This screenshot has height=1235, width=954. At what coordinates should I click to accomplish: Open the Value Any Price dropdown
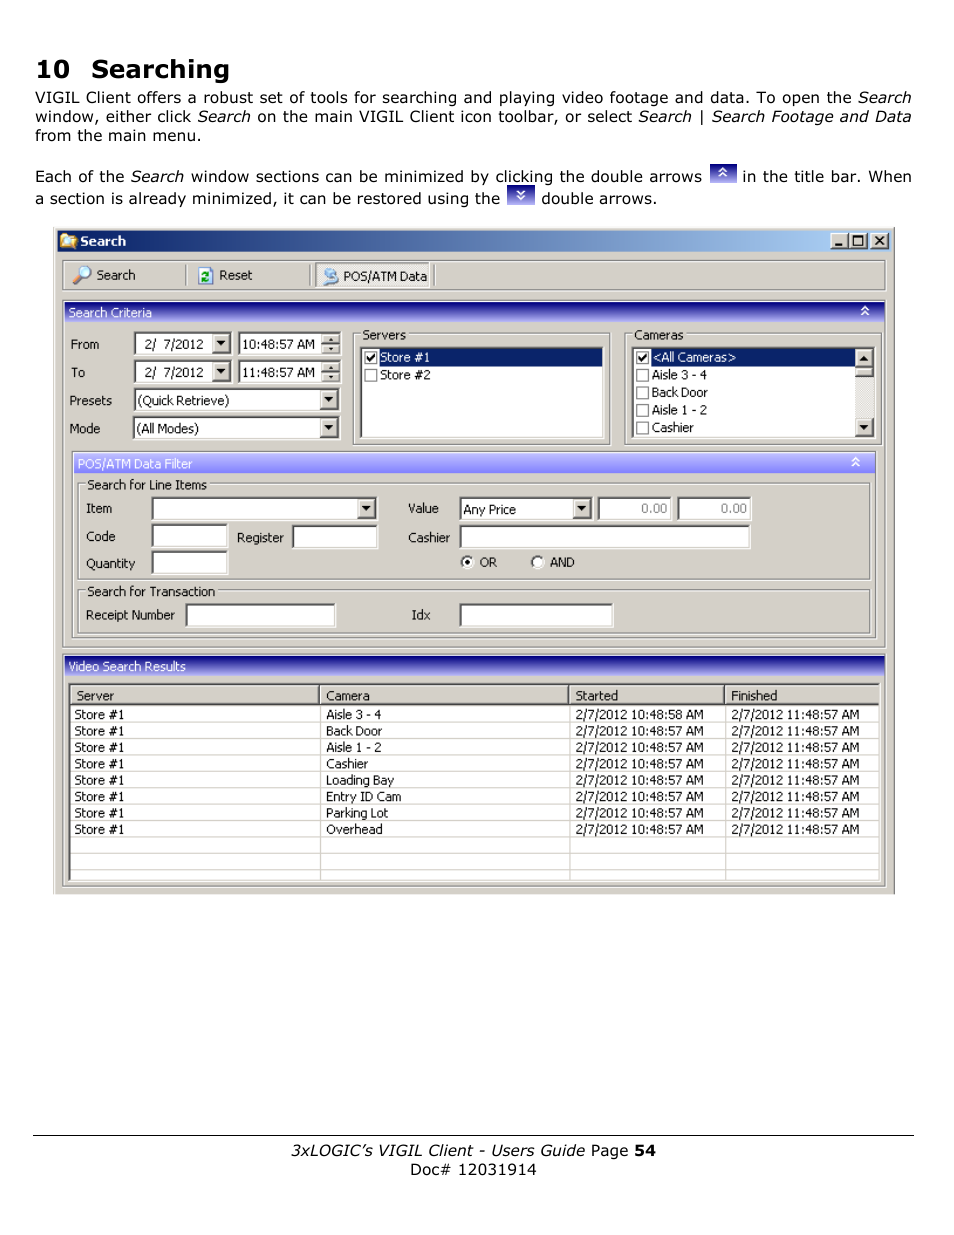pyautogui.click(x=583, y=509)
